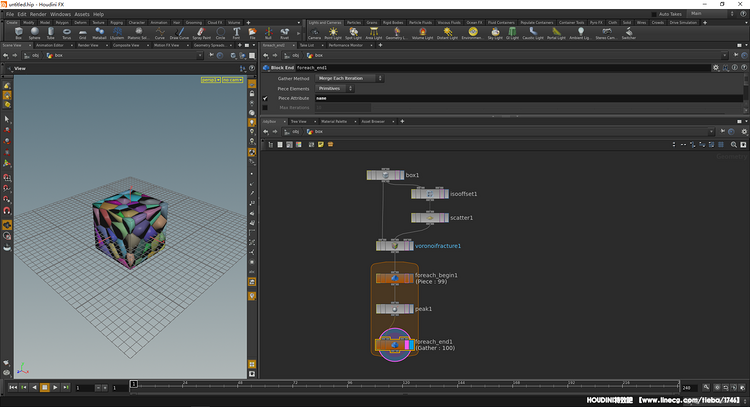Viewport: 750px width, 407px height.
Task: Toggle the display flag on isooffset1 node
Action: 446,194
